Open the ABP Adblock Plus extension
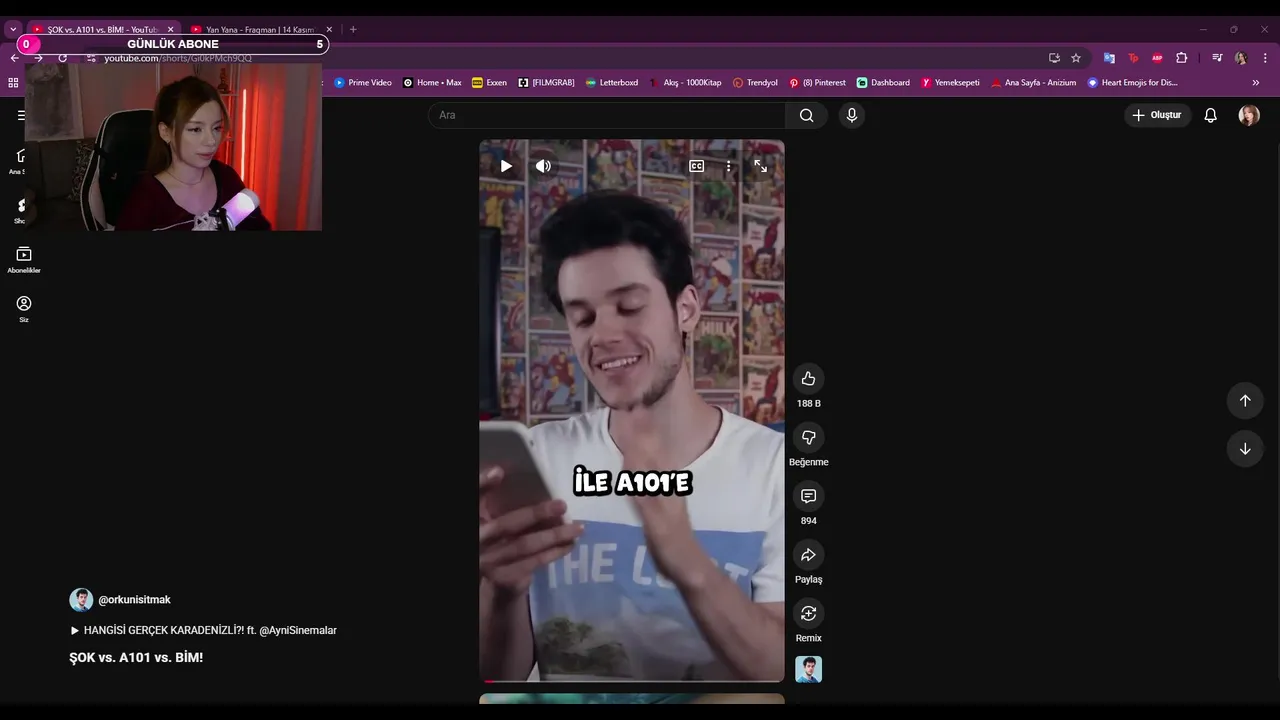This screenshot has height=720, width=1280. [1157, 58]
